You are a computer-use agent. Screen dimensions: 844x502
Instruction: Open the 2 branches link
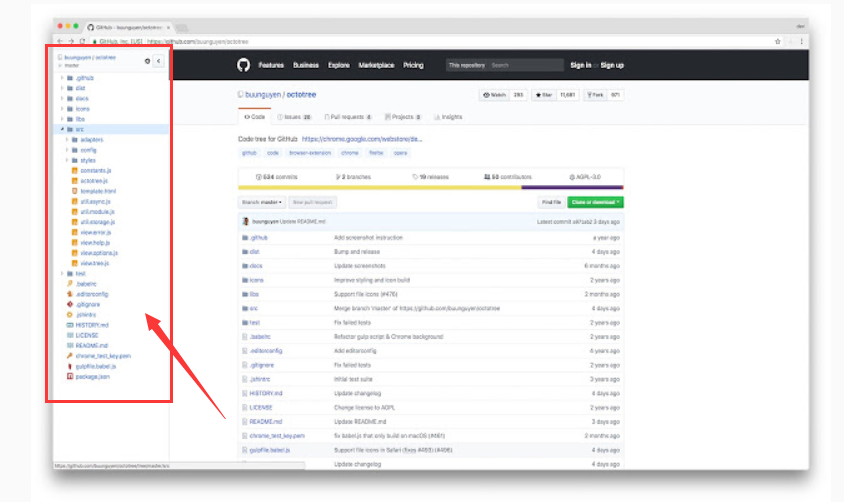pyautogui.click(x=353, y=177)
